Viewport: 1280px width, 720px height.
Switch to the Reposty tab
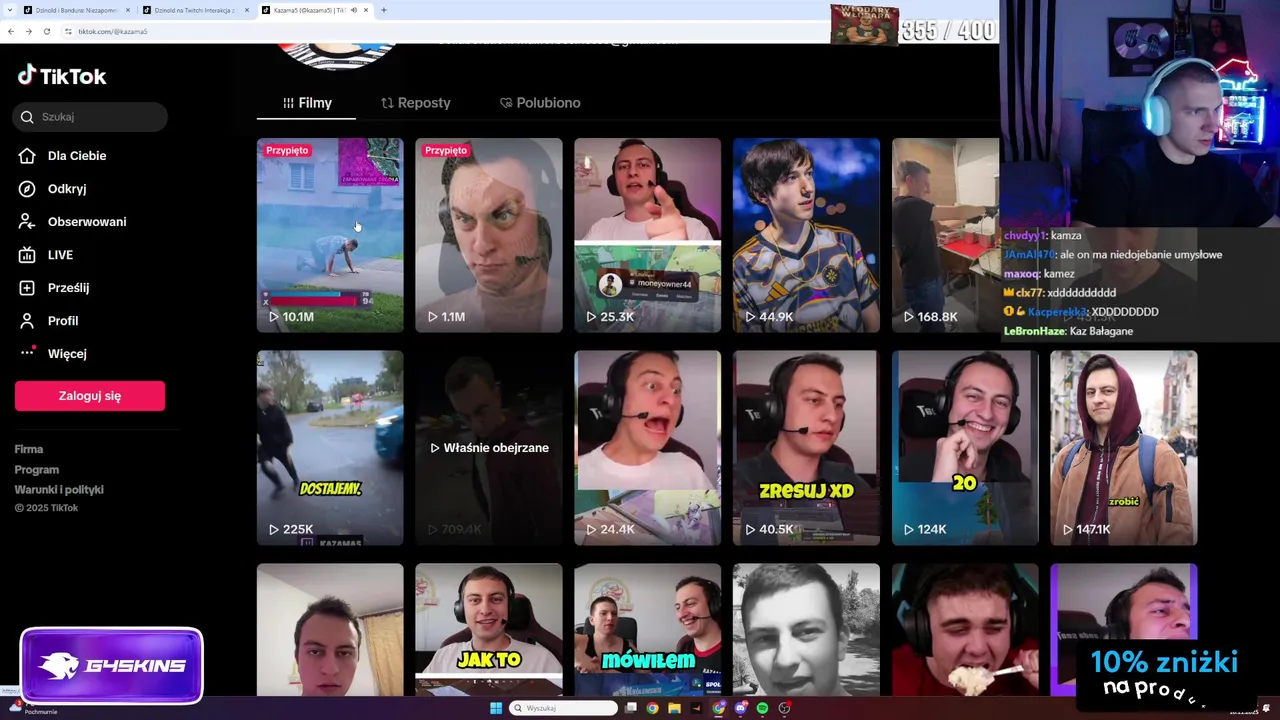(416, 103)
